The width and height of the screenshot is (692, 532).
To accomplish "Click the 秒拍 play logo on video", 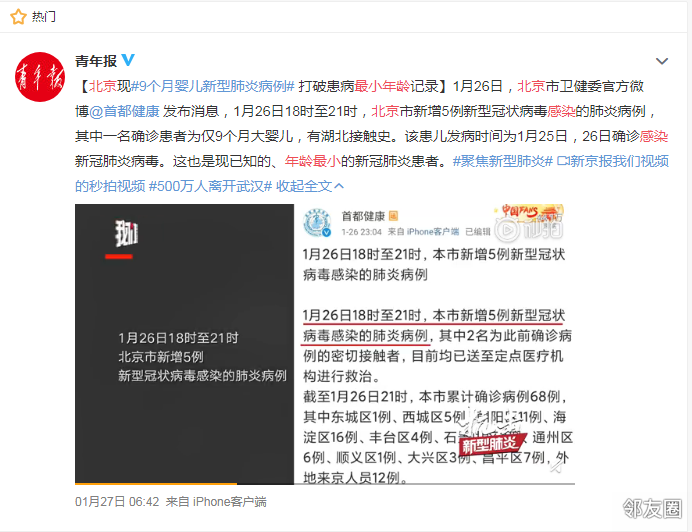I will pyautogui.click(x=529, y=229).
